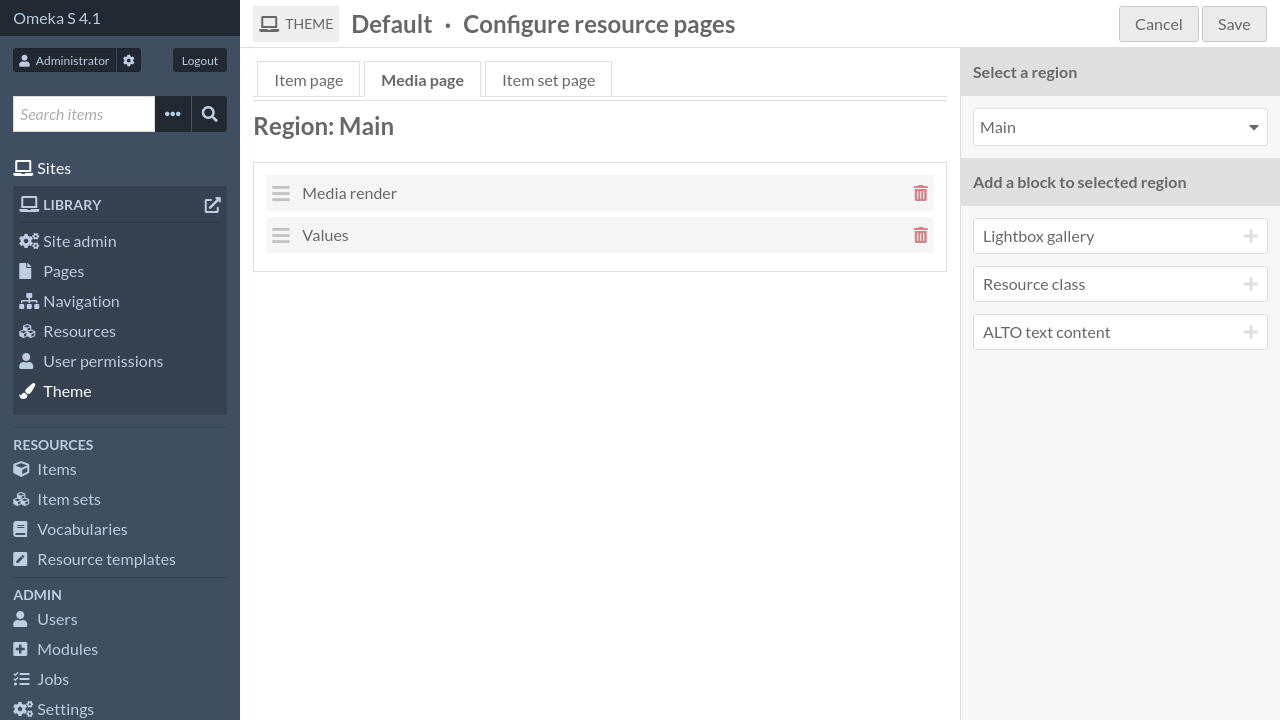
Task: Click the drag handle of the Values block
Action: [281, 235]
